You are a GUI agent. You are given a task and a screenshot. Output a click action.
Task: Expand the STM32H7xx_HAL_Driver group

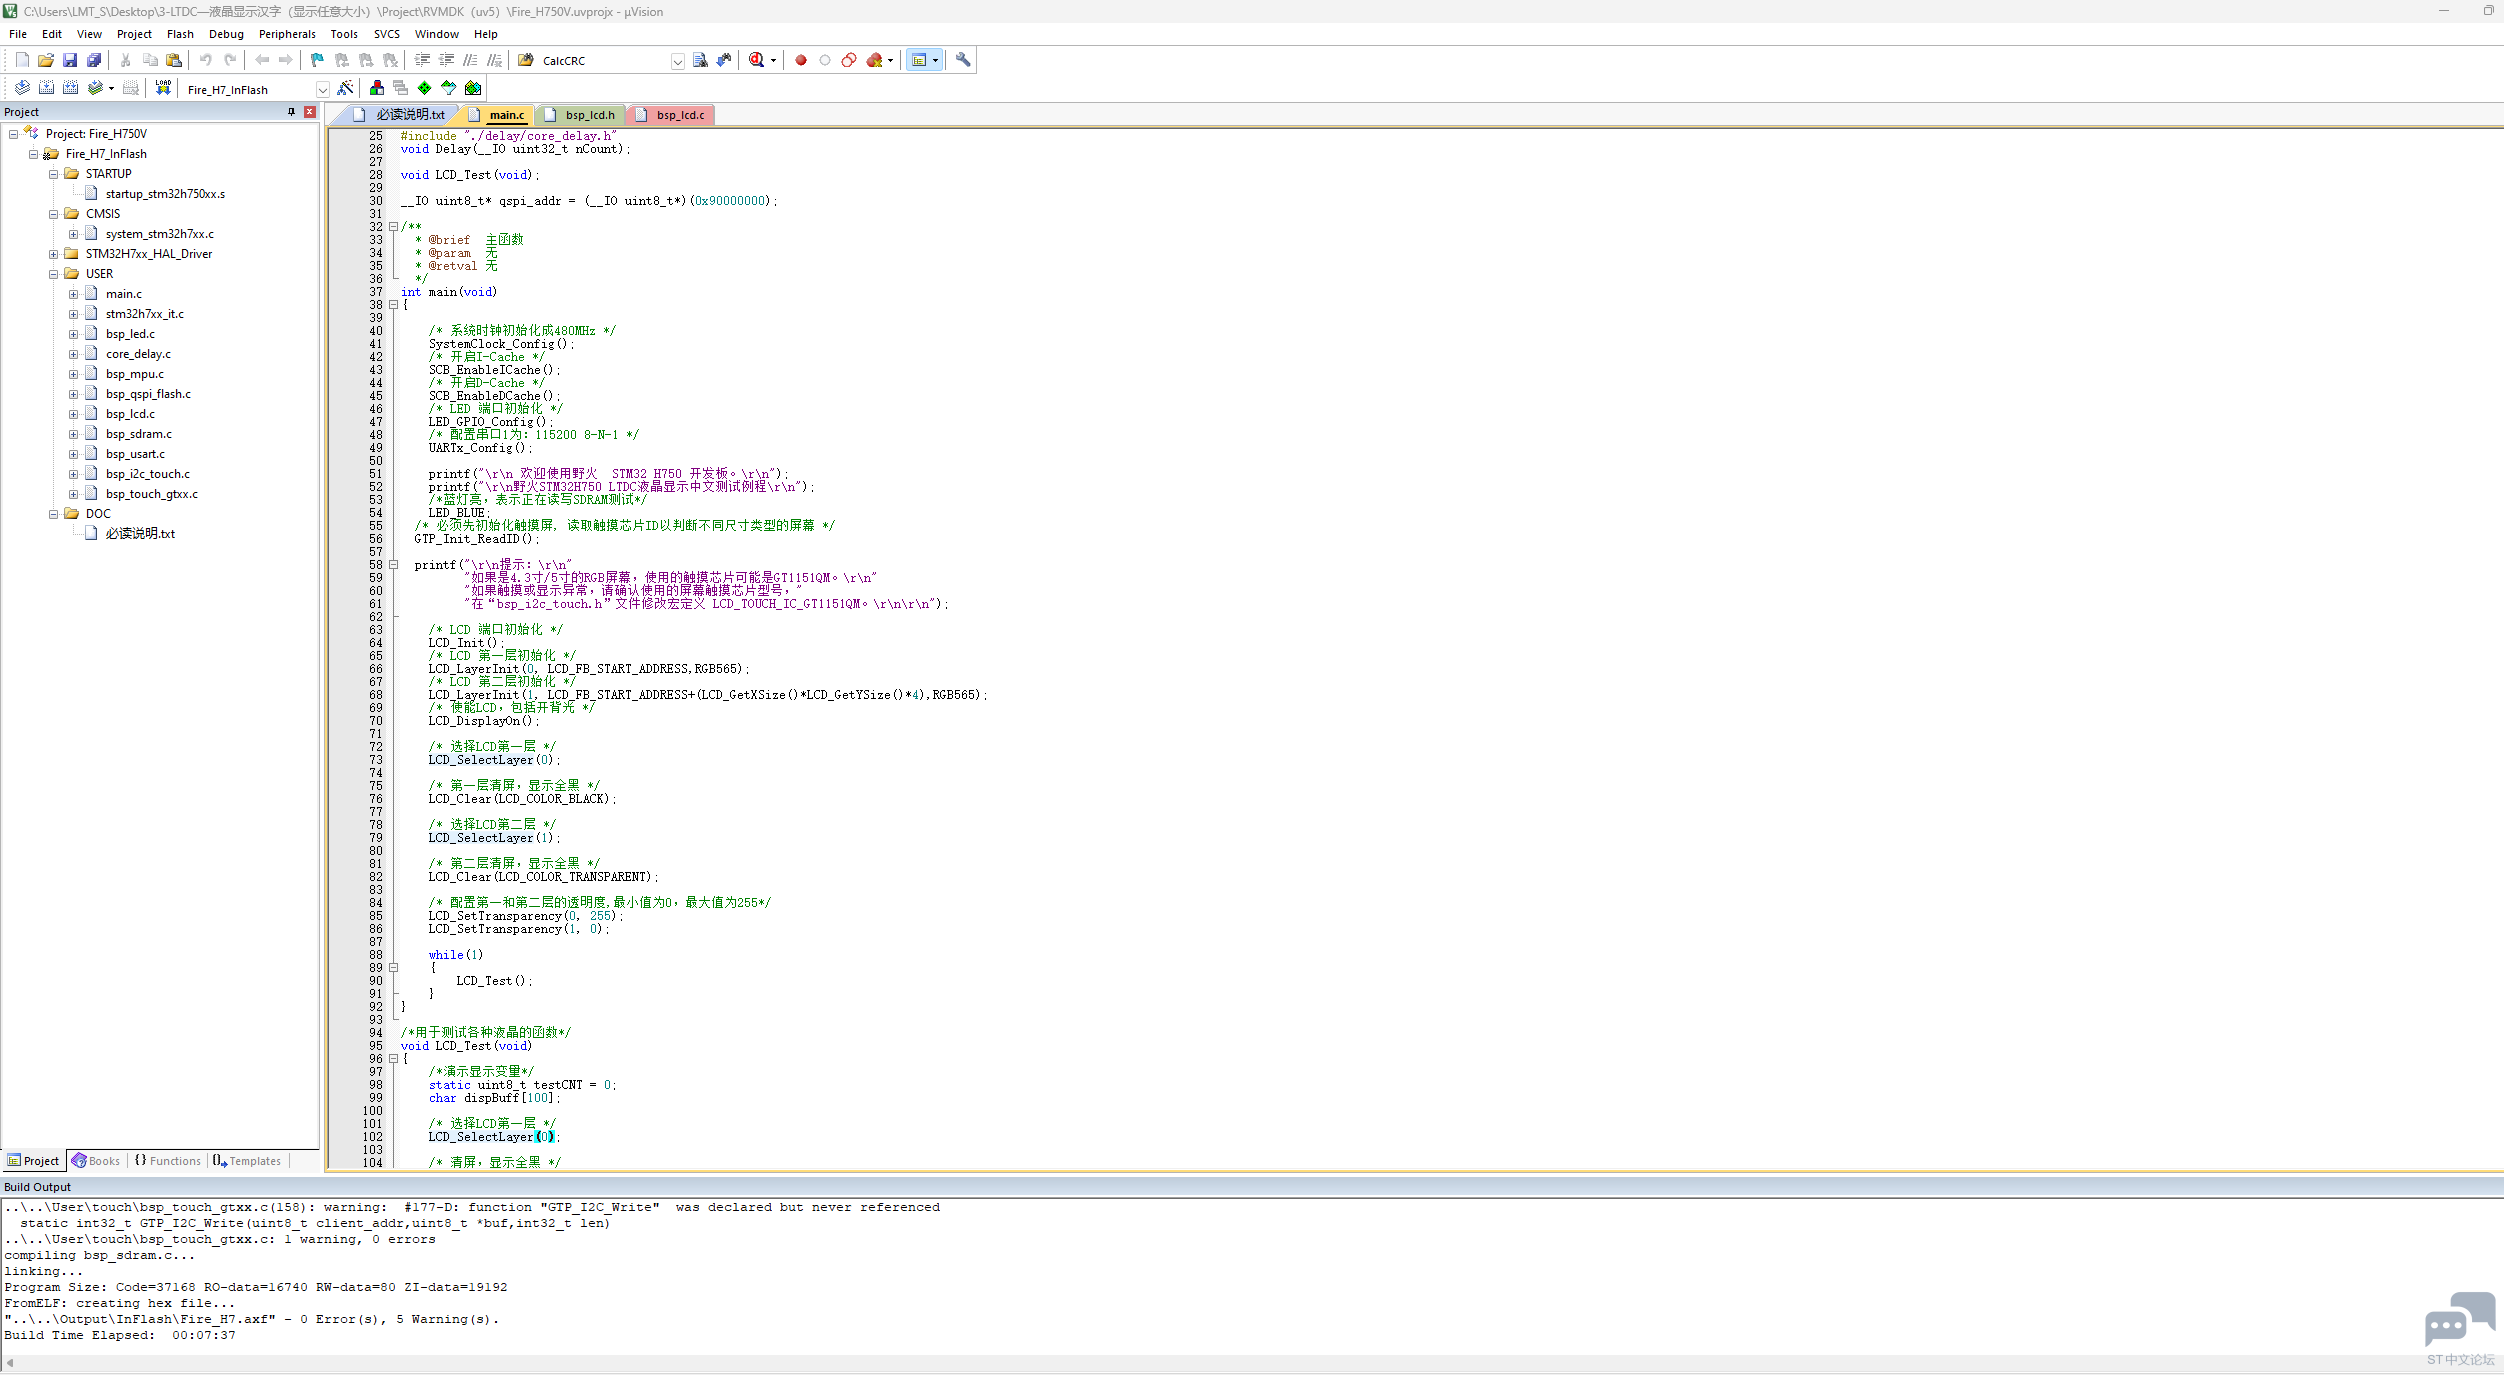[x=54, y=254]
